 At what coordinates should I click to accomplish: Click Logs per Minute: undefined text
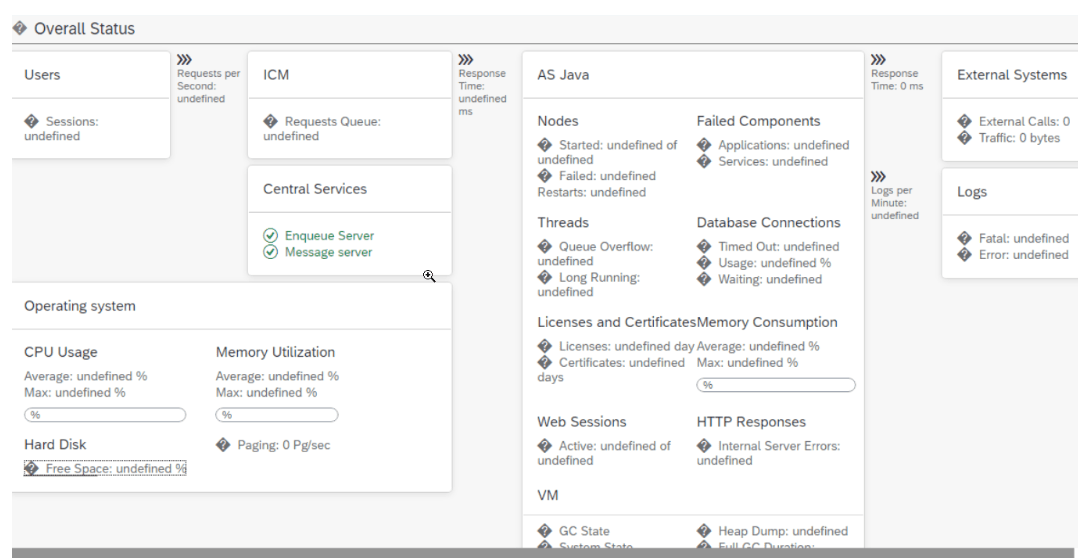895,203
